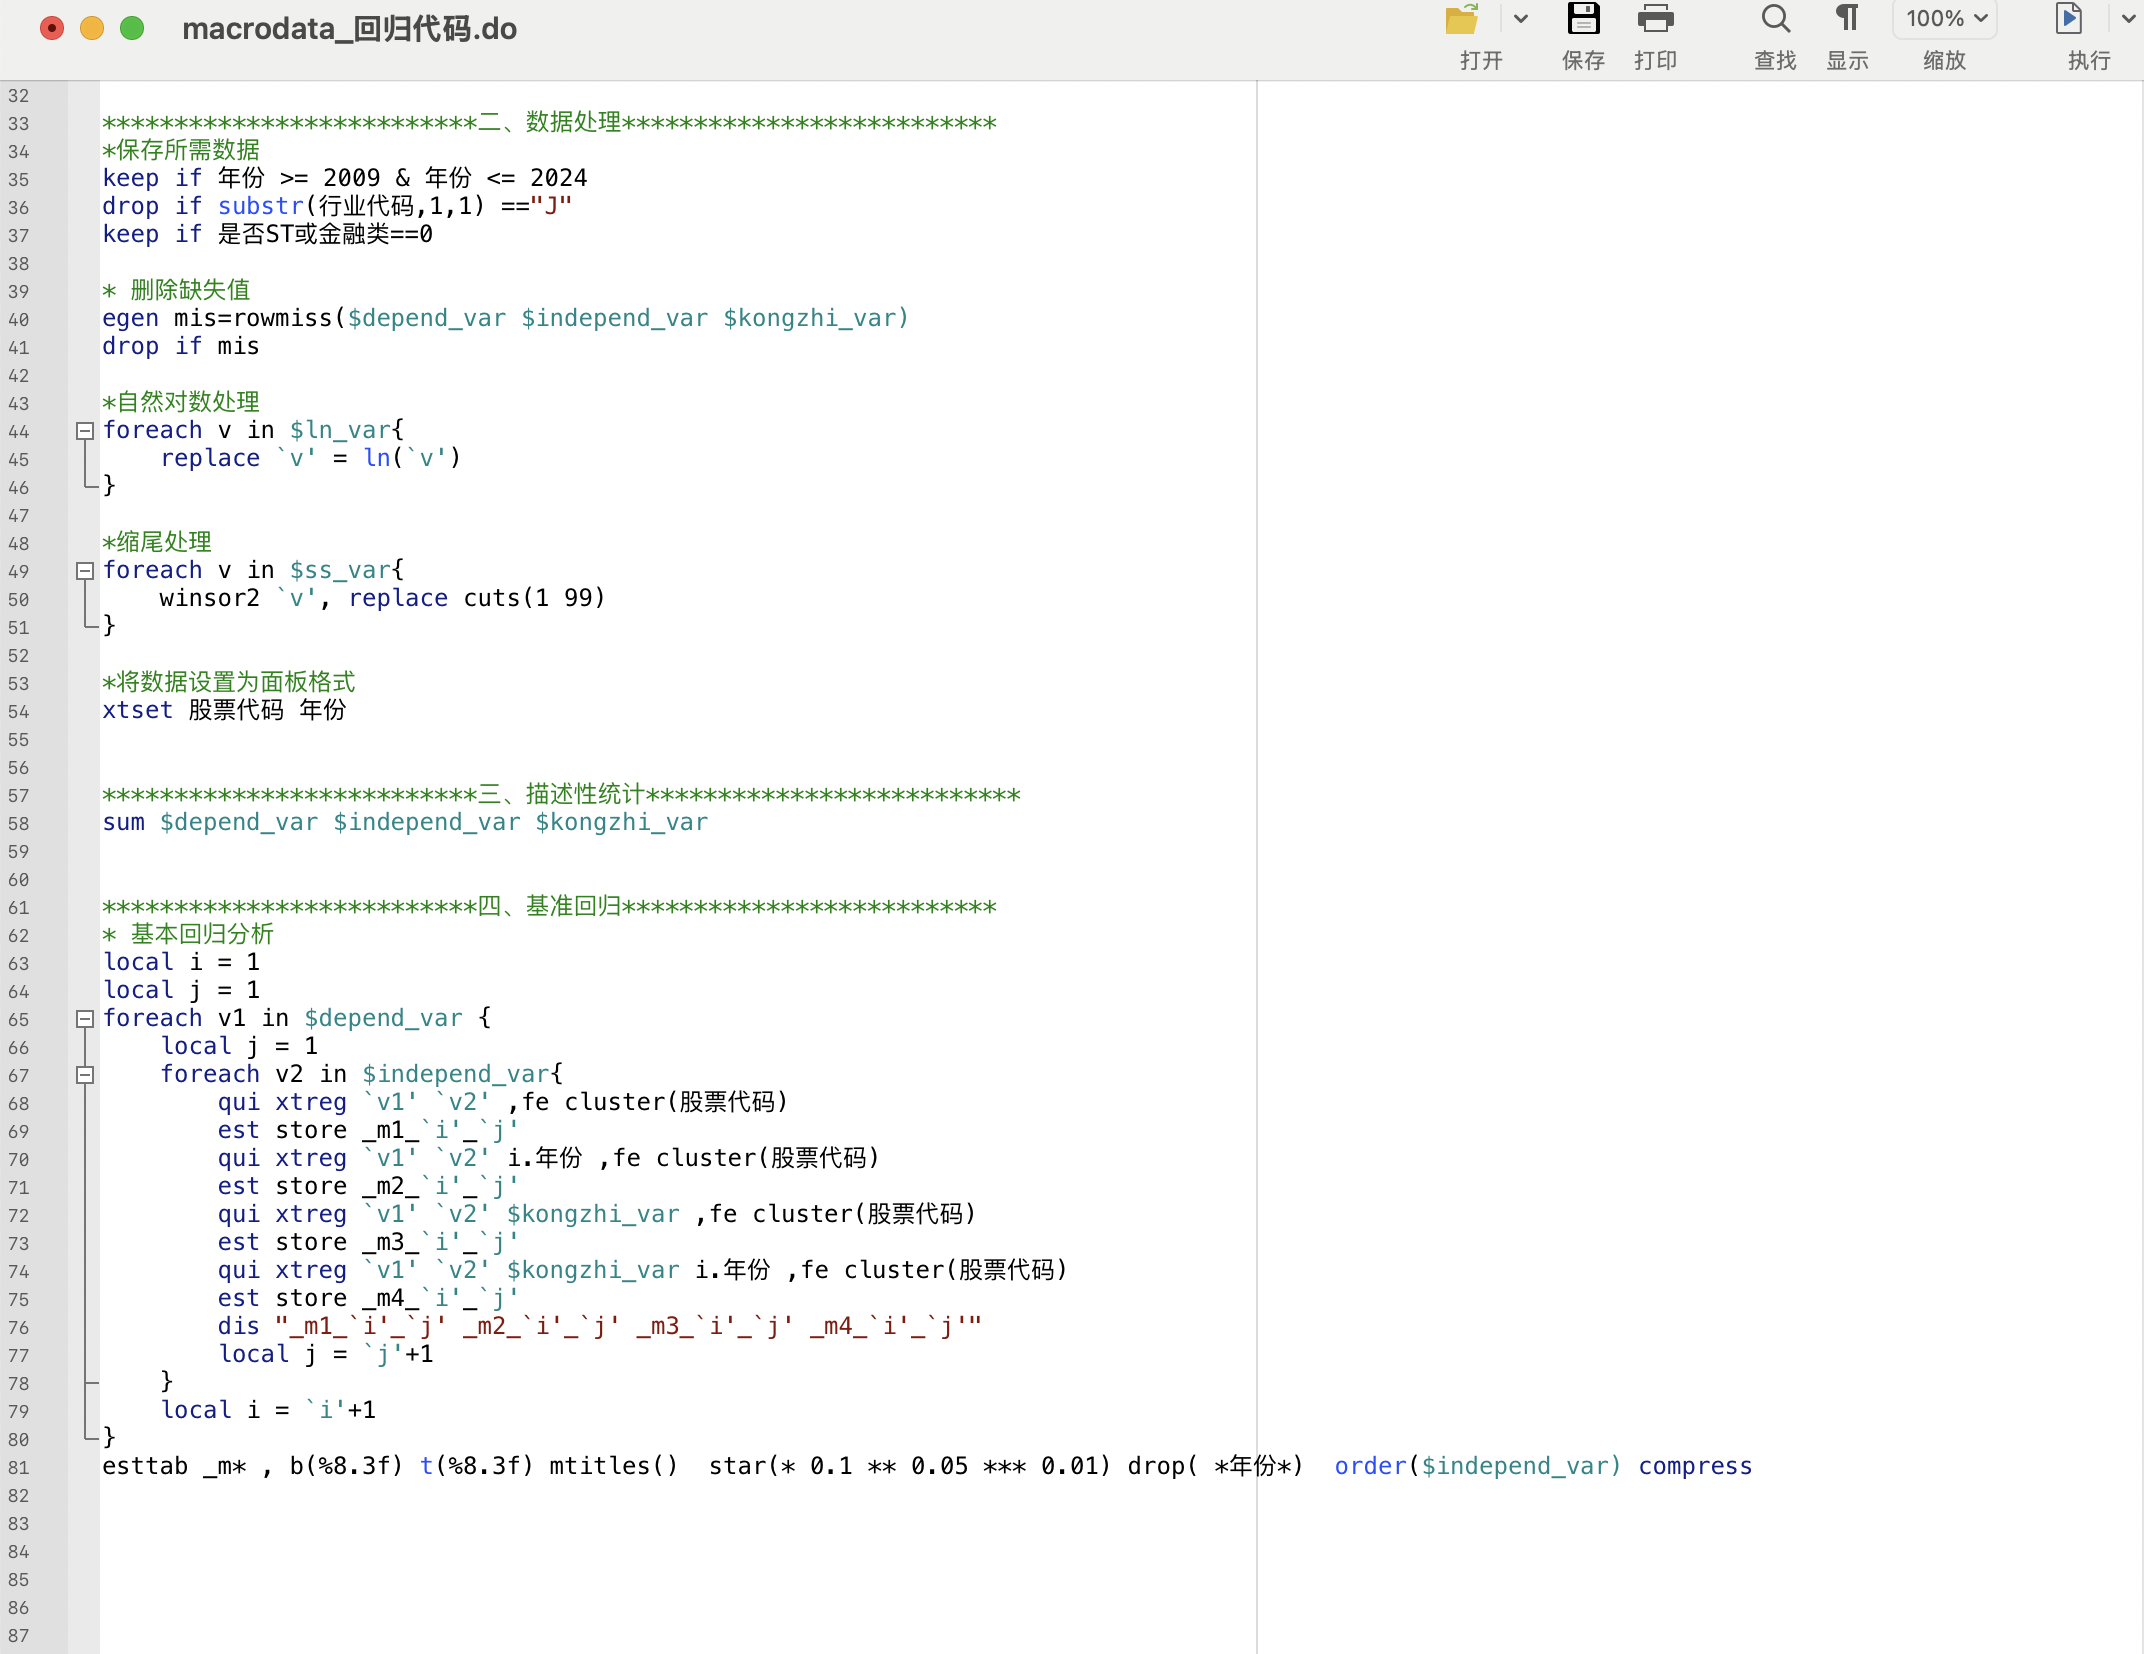Collapse the foreach v1 block at line 65

coord(85,1019)
